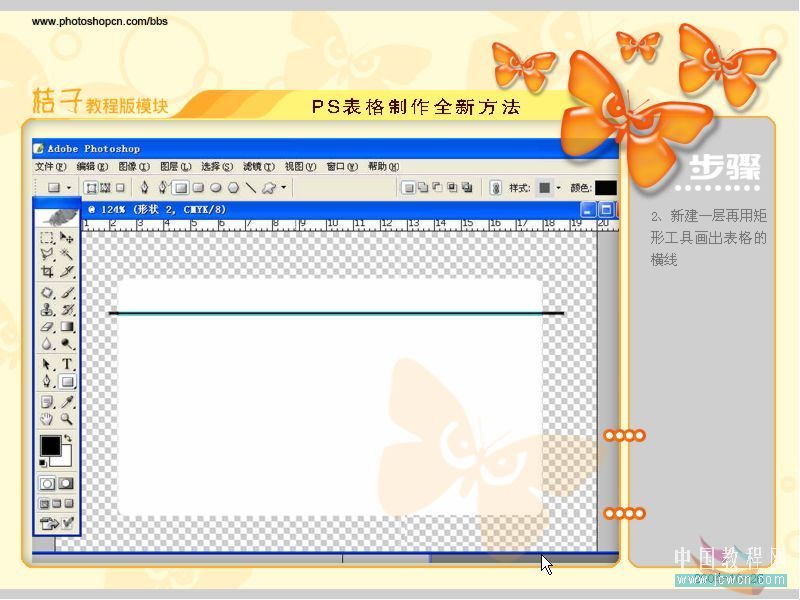Viewport: 800px width, 600px height.
Task: Click Create New Shape Layer button
Action: (x=408, y=188)
